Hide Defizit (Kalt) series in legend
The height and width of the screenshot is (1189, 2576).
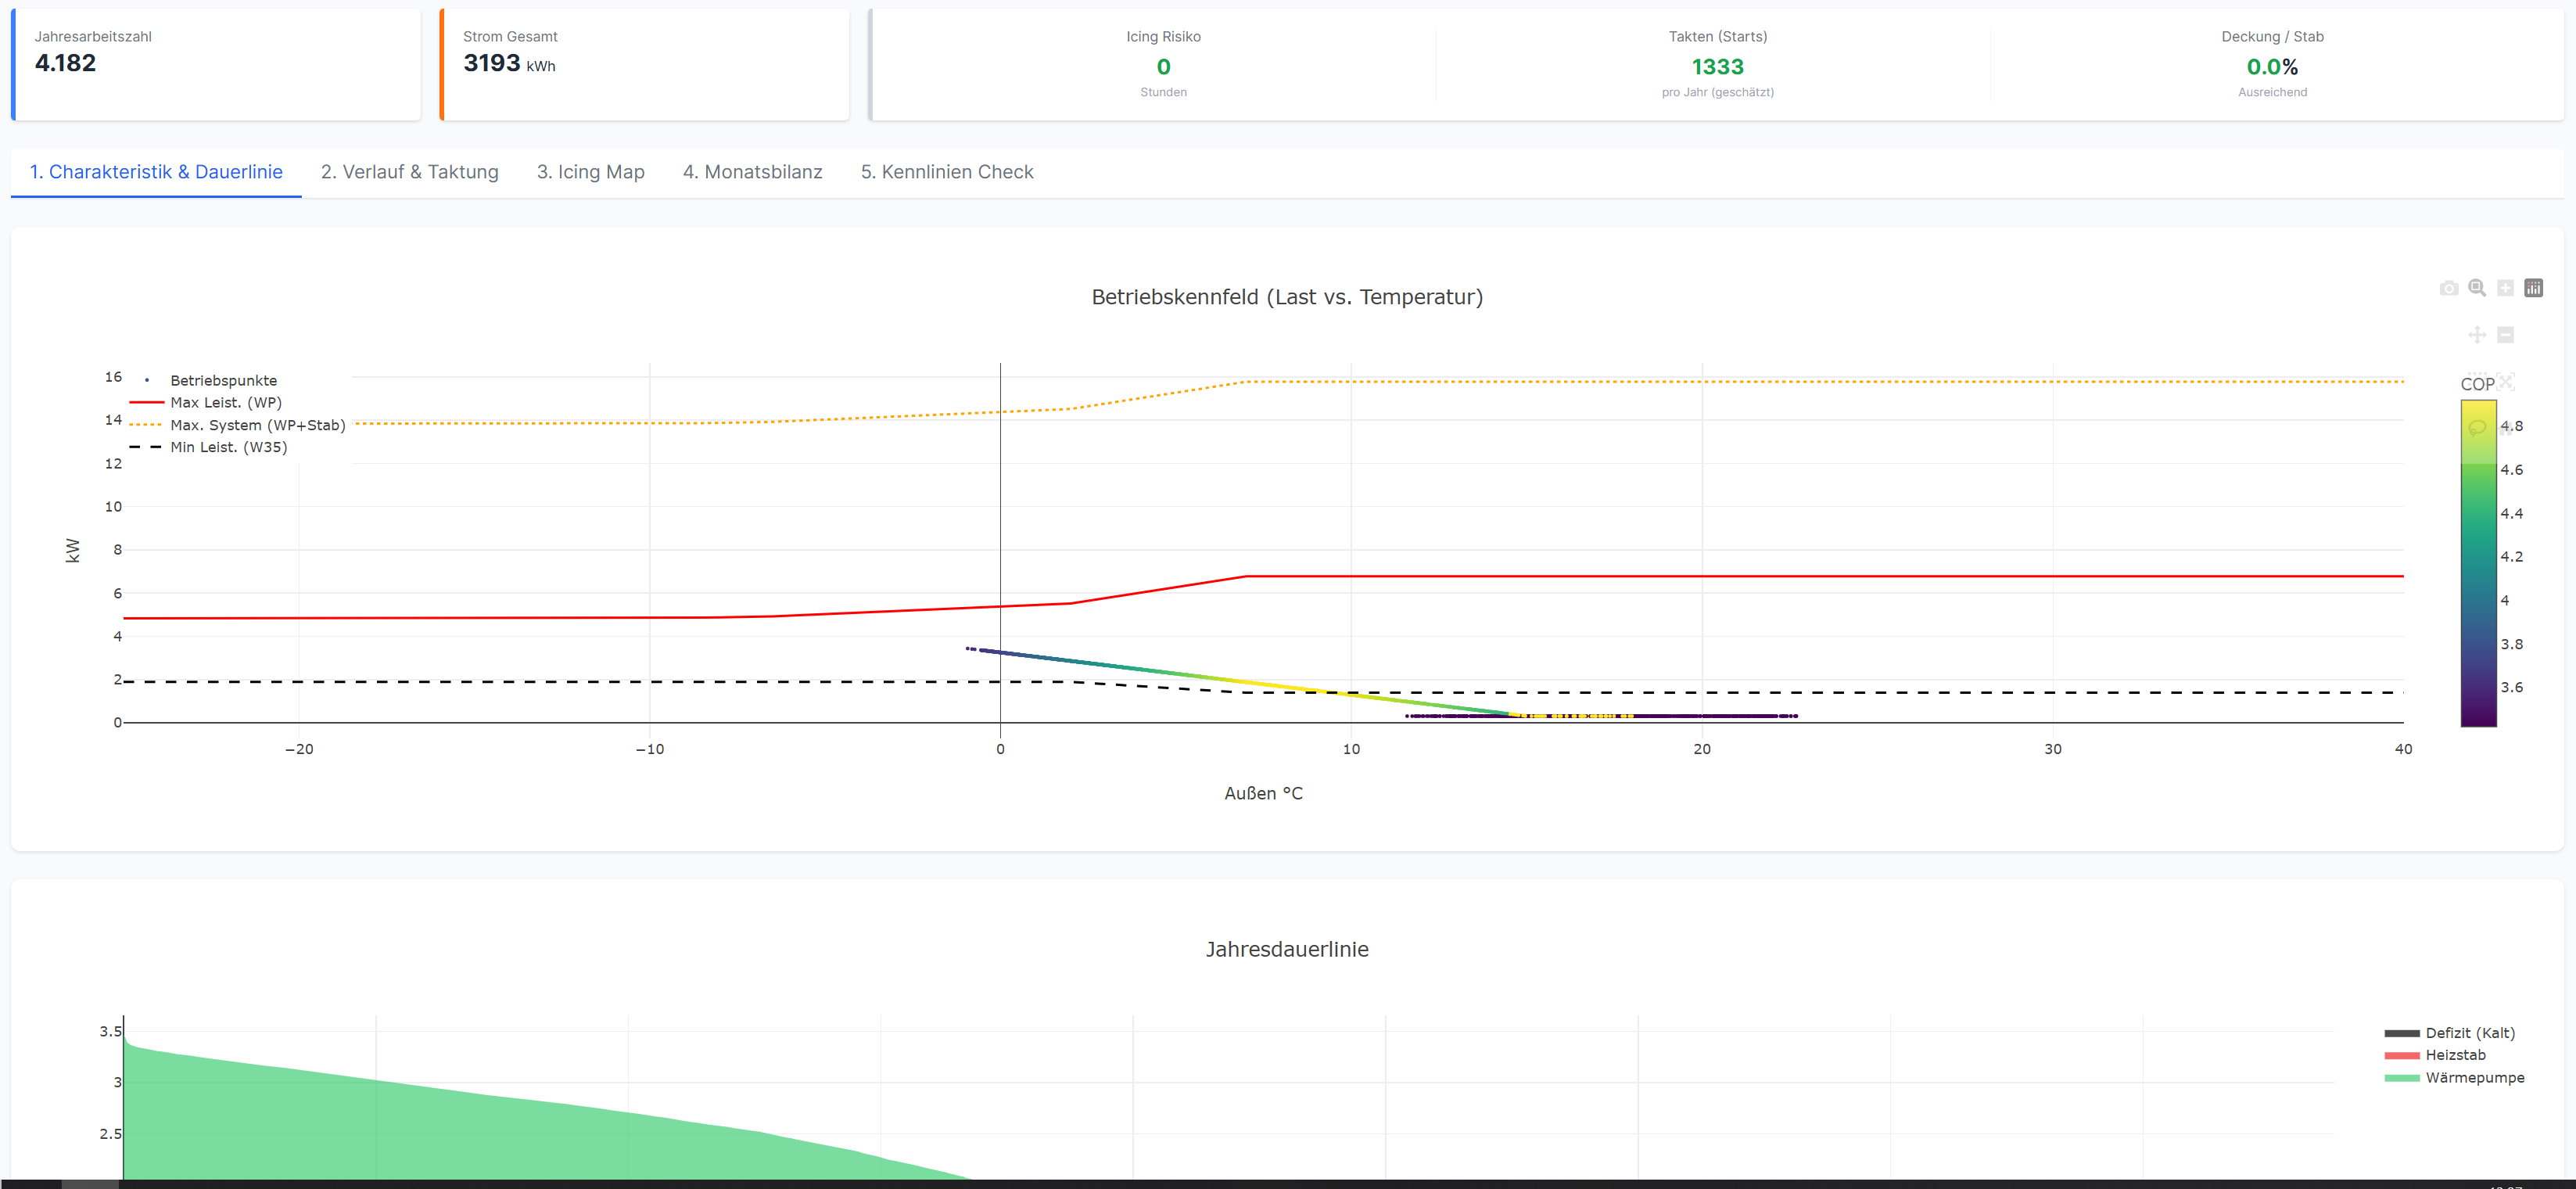2469,1033
